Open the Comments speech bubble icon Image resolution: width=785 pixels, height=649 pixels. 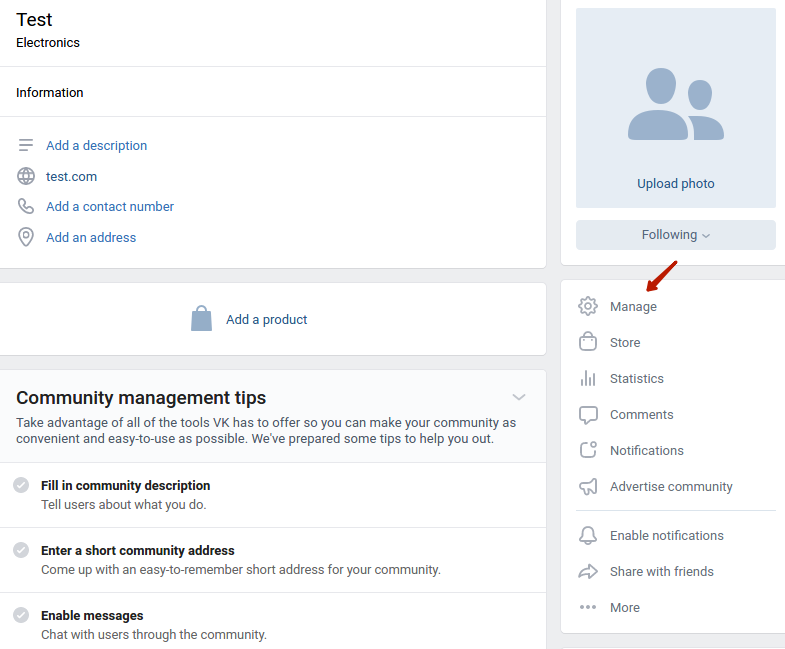click(588, 415)
